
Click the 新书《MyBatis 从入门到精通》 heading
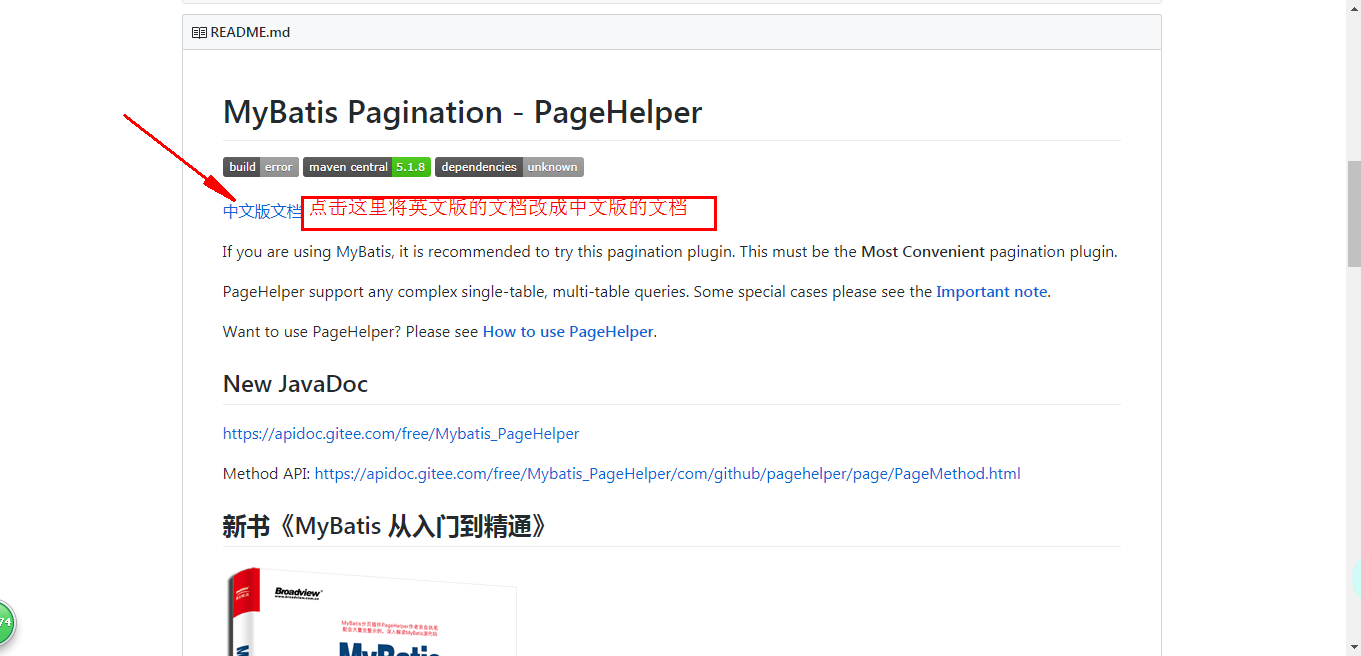[x=384, y=525]
